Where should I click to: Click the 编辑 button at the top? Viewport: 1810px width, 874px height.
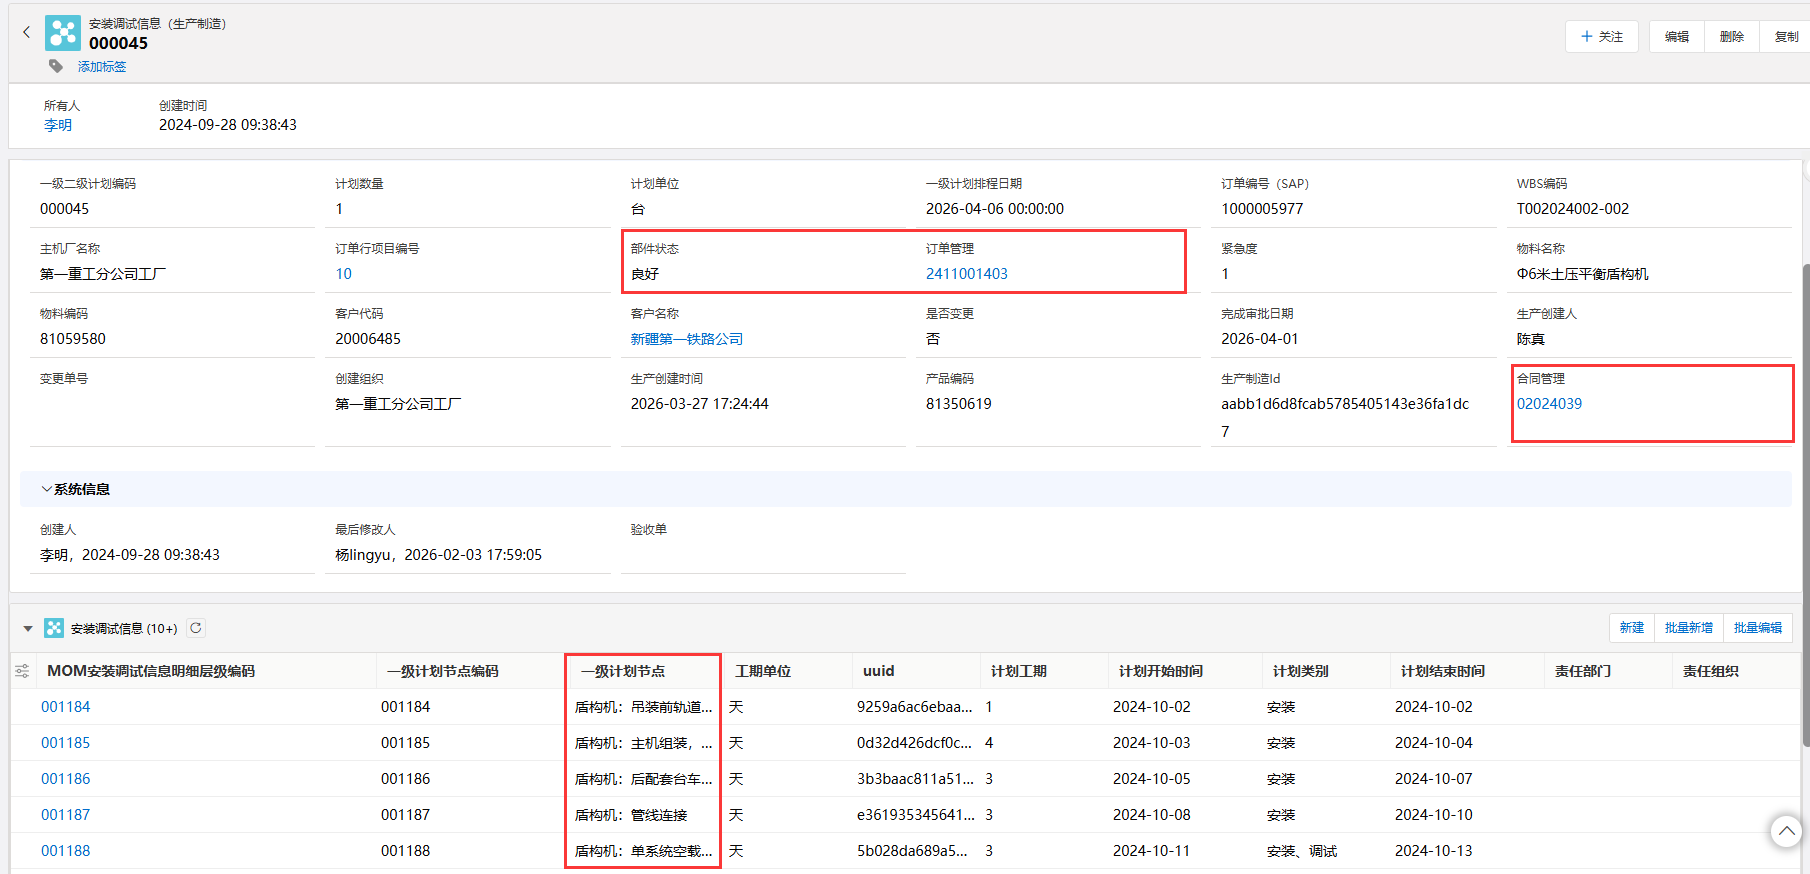[x=1677, y=37]
